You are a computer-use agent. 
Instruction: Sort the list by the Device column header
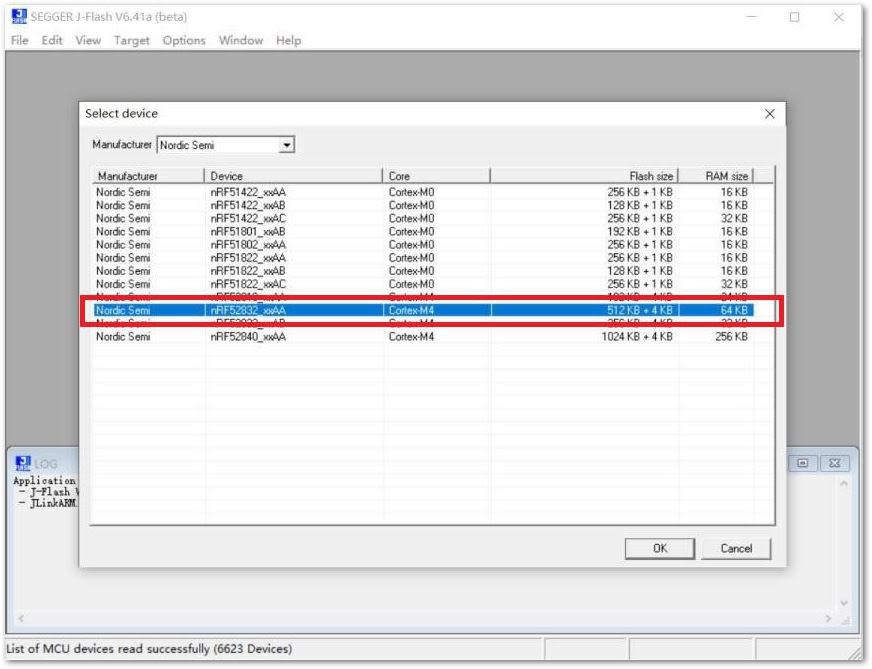click(293, 176)
